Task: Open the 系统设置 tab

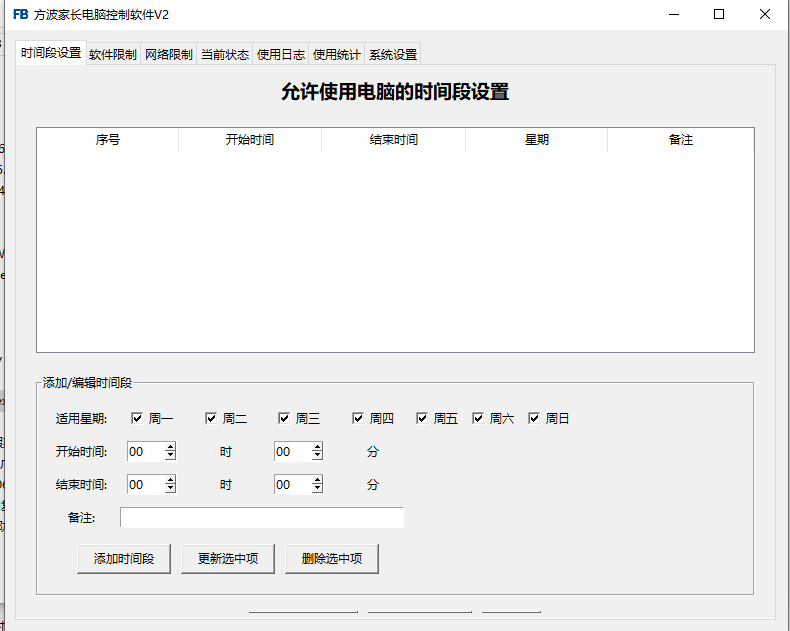Action: [393, 55]
